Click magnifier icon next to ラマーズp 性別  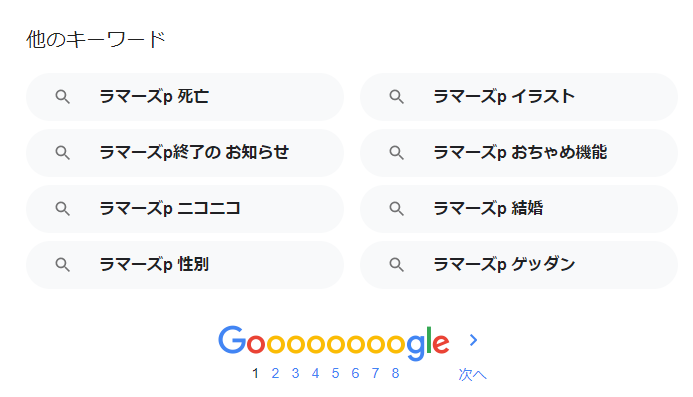[62, 265]
